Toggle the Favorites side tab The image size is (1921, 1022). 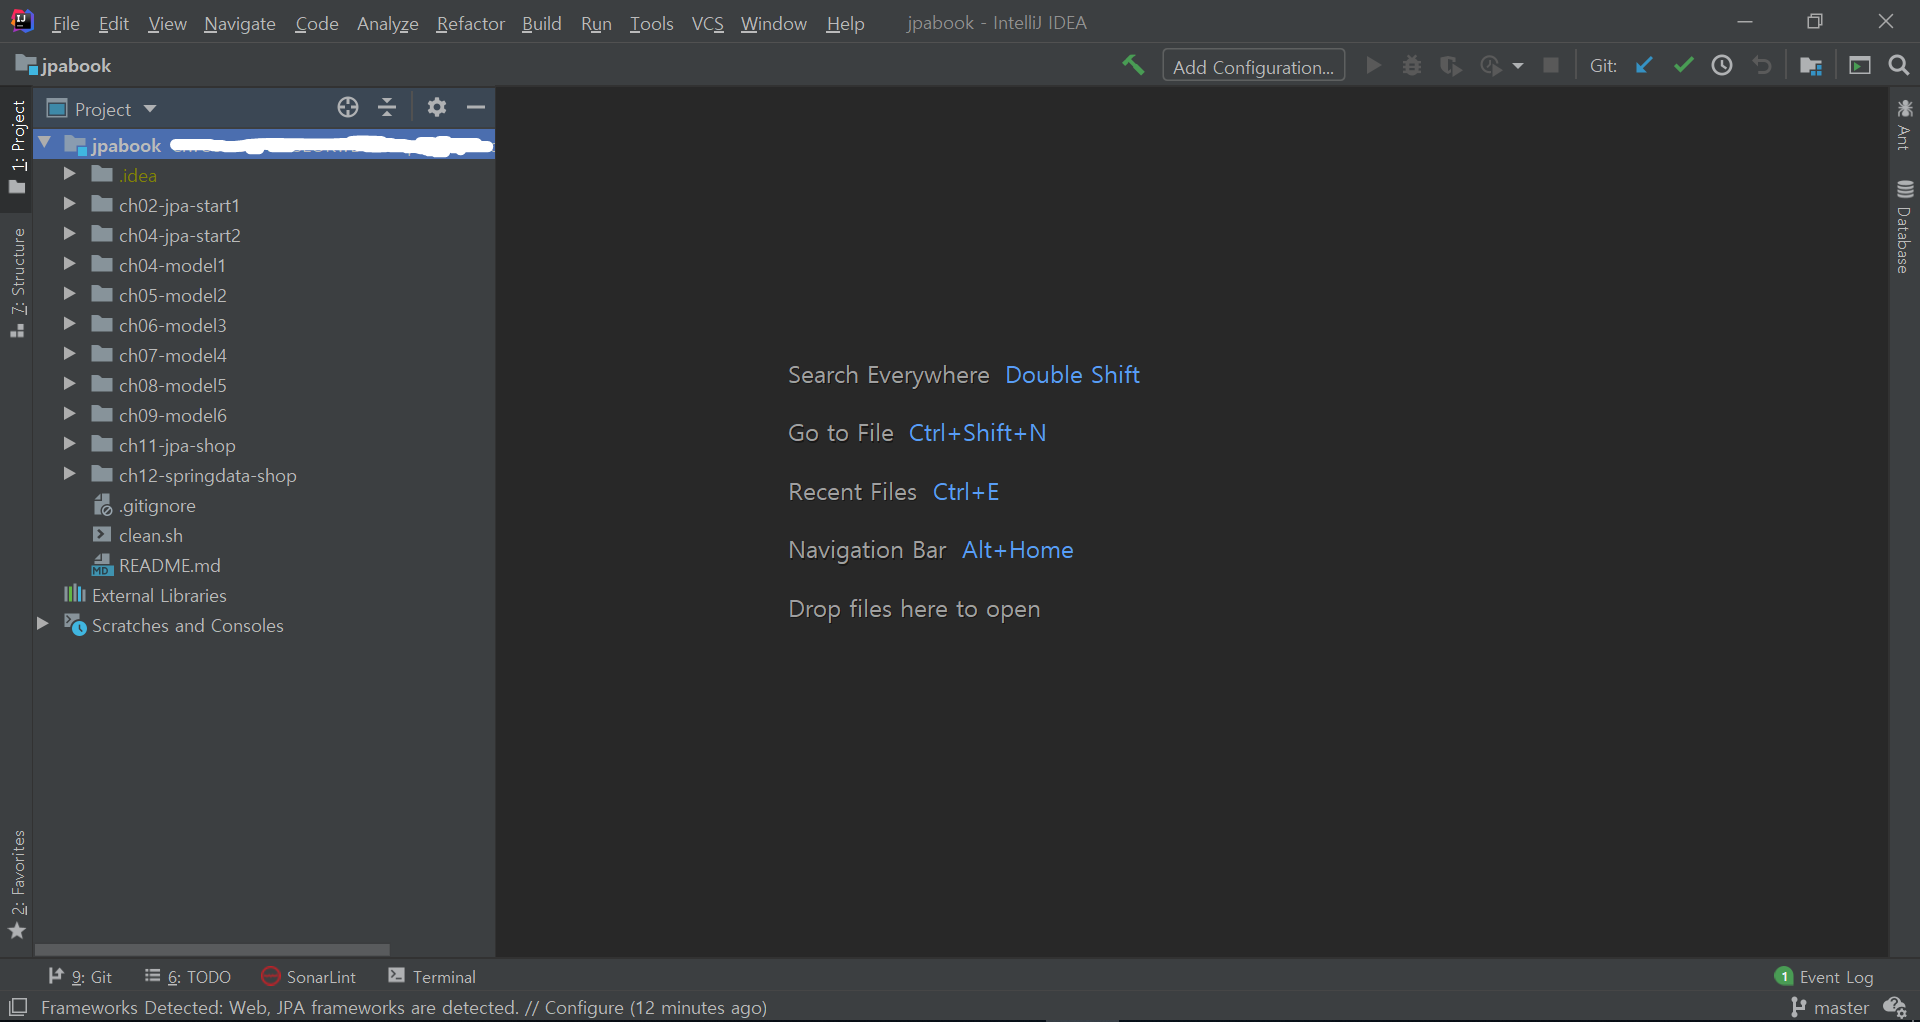click(17, 884)
